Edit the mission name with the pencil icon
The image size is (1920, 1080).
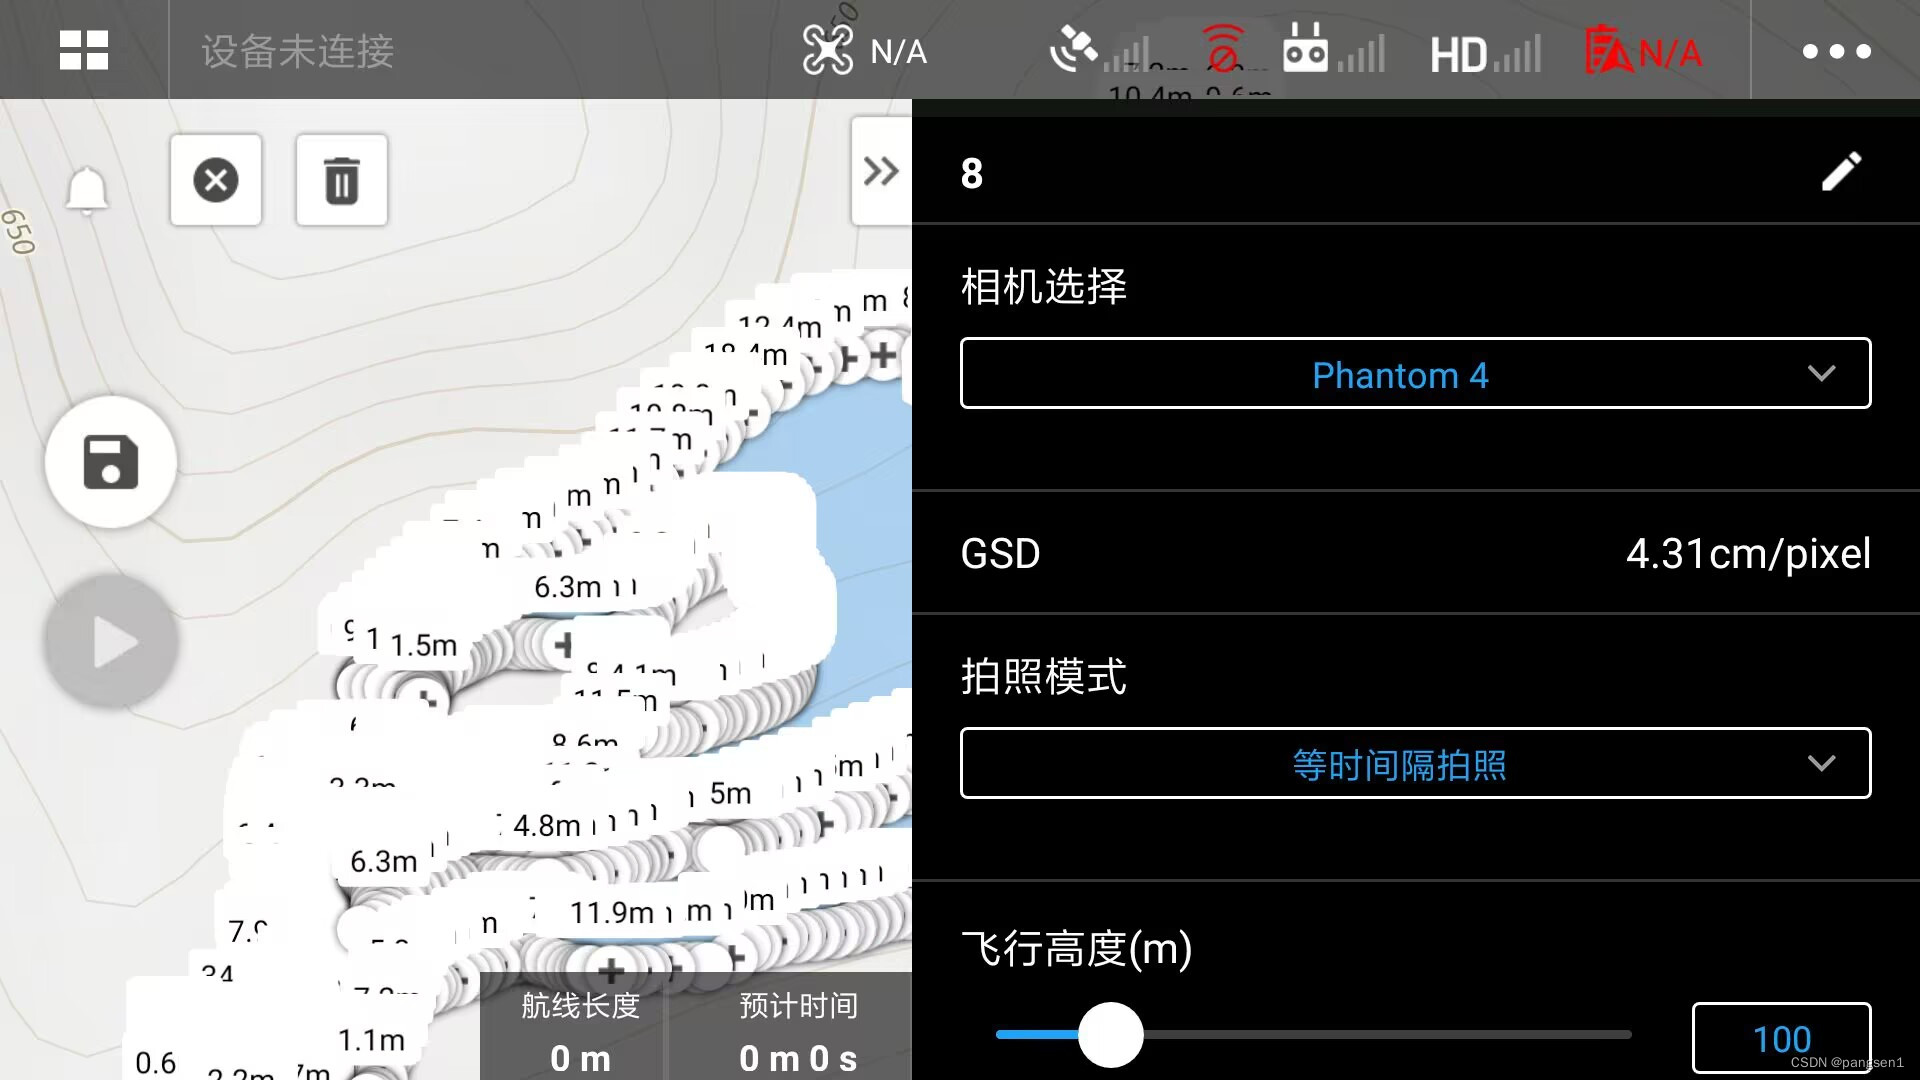click(x=1841, y=172)
